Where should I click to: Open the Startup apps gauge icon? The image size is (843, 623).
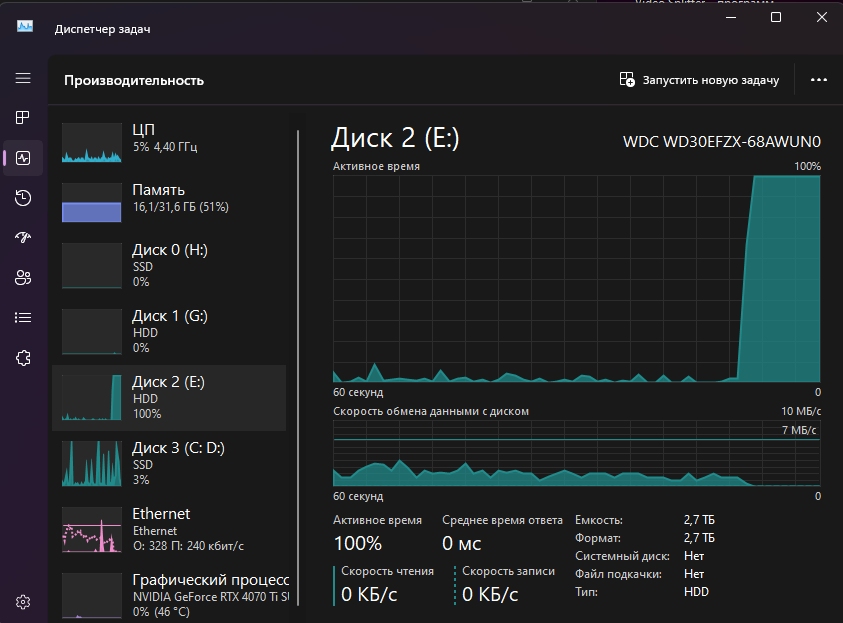click(x=23, y=238)
